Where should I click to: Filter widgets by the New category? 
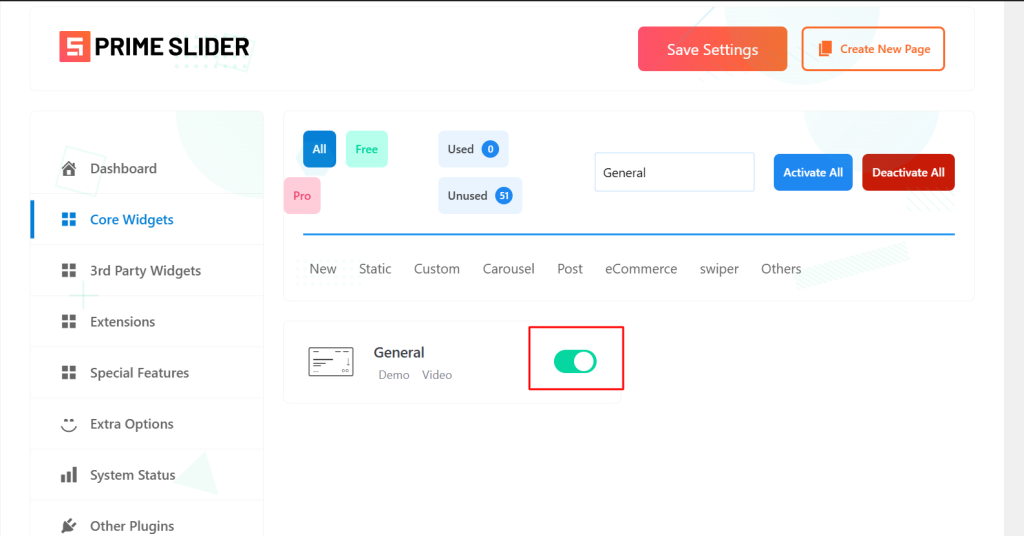tap(323, 268)
